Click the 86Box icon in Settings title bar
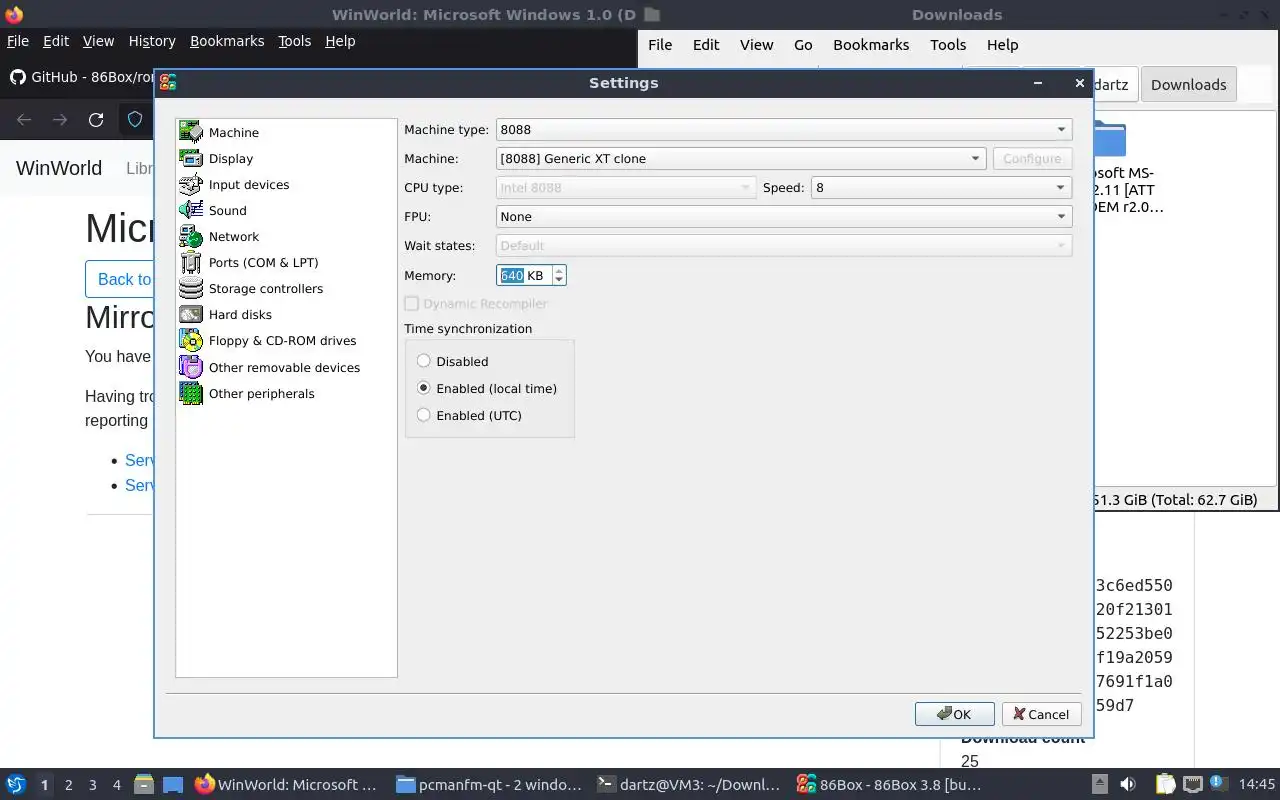1280x800 pixels. click(168, 83)
